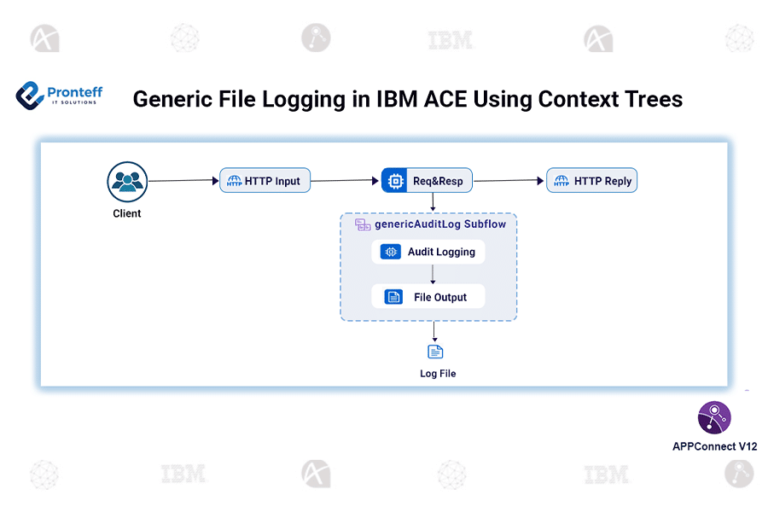Click the Audit Logging gear icon
This screenshot has width=768, height=512.
pyautogui.click(x=390, y=252)
